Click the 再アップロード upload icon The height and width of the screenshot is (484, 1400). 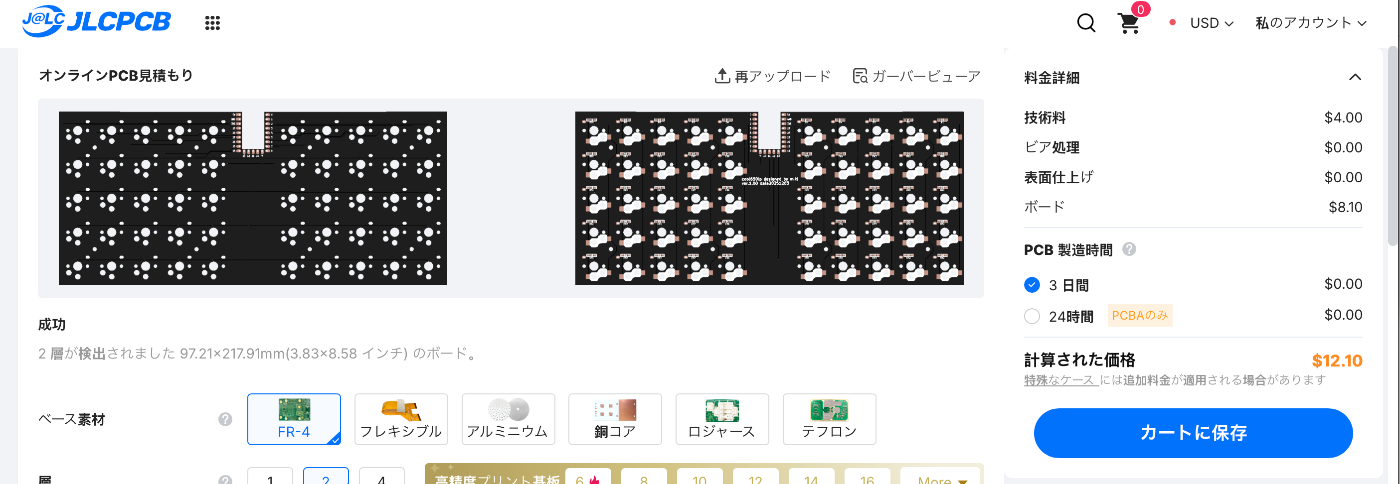click(722, 76)
